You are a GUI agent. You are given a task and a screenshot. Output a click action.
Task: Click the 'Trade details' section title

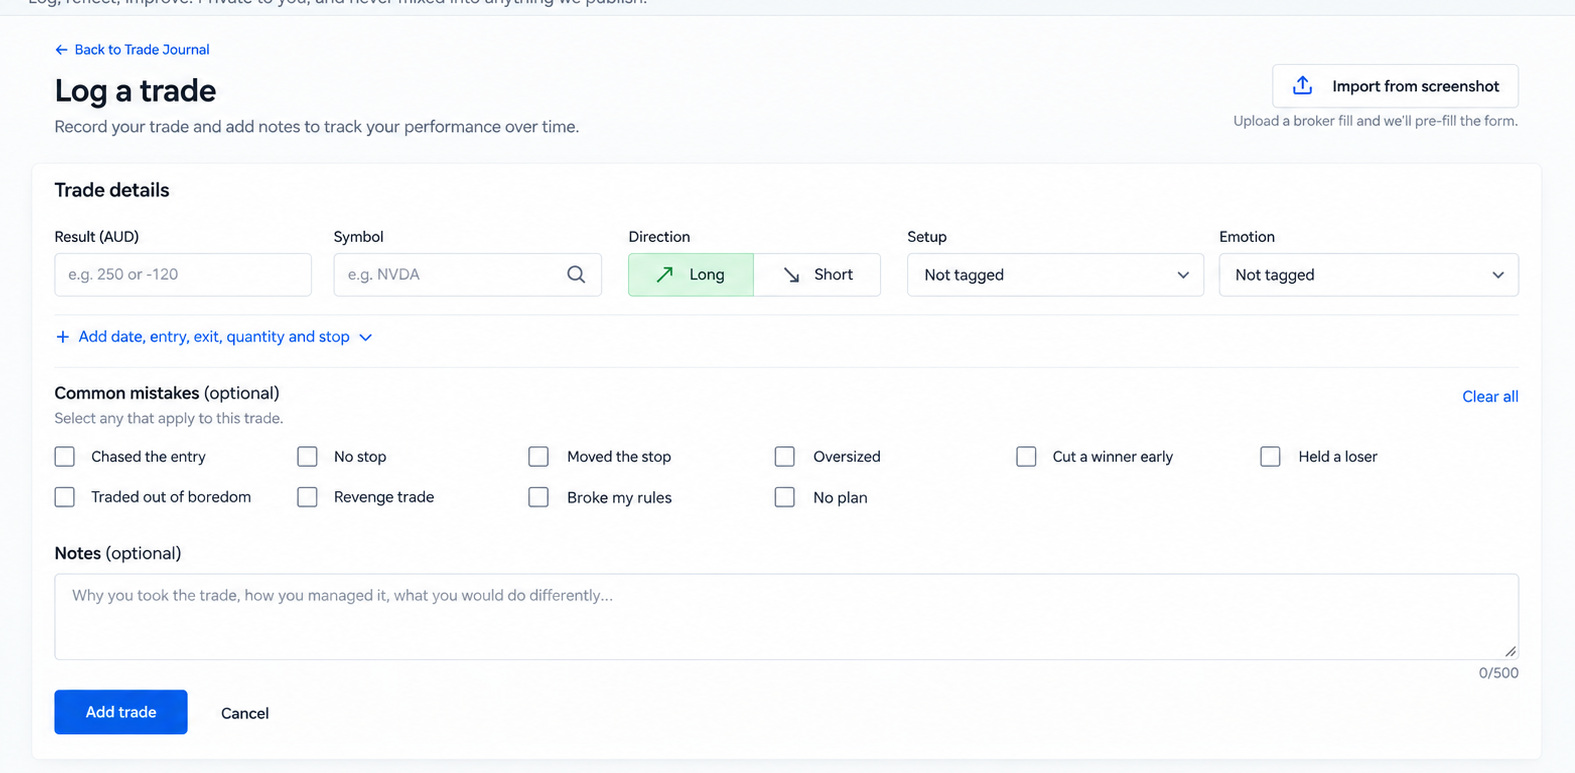112,190
